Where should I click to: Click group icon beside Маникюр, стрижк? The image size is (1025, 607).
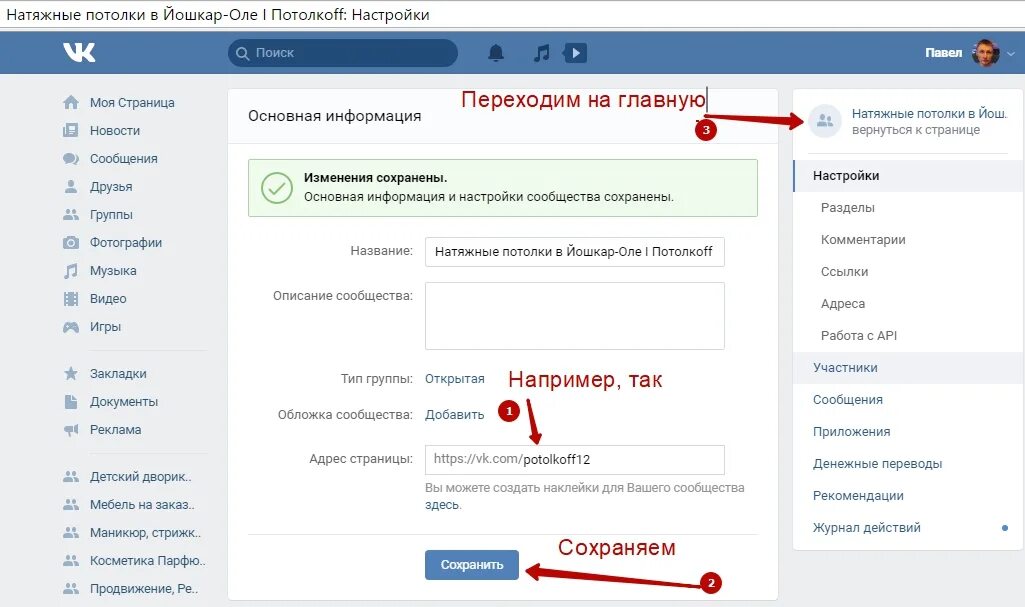[71, 533]
